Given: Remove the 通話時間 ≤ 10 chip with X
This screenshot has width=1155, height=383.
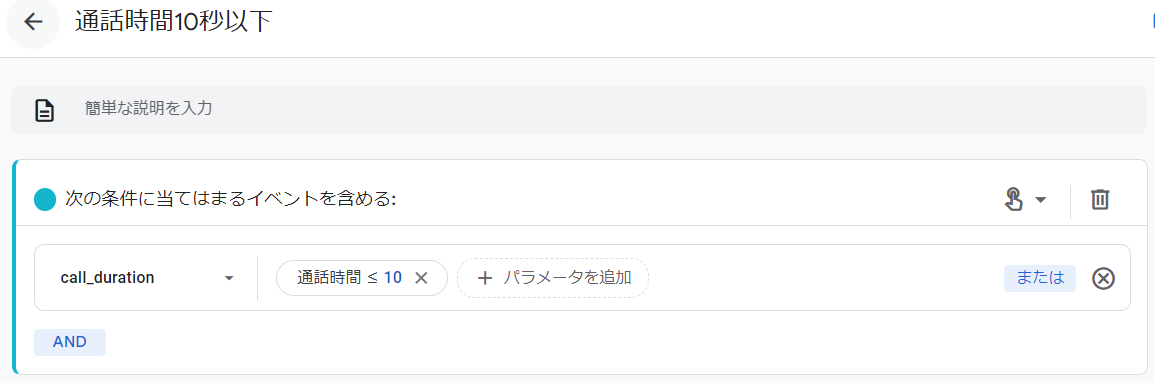Looking at the screenshot, I should 421,278.
